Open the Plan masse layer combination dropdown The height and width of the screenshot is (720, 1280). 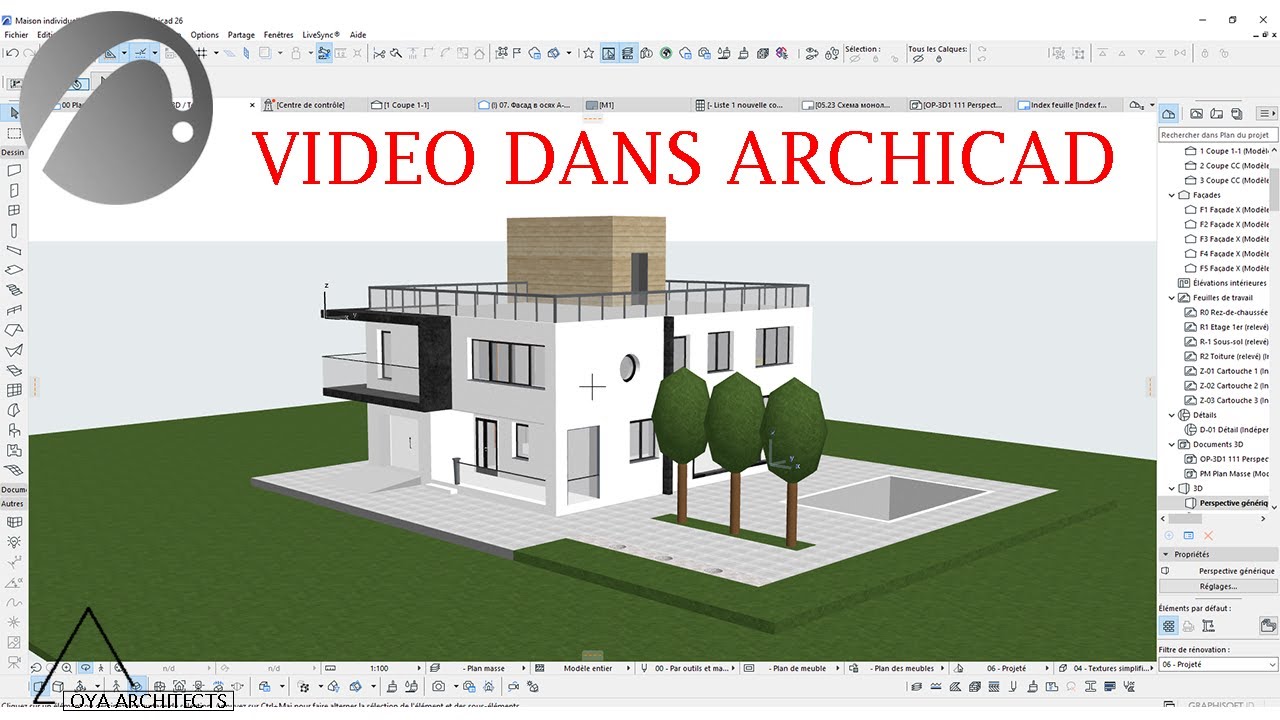click(x=486, y=668)
